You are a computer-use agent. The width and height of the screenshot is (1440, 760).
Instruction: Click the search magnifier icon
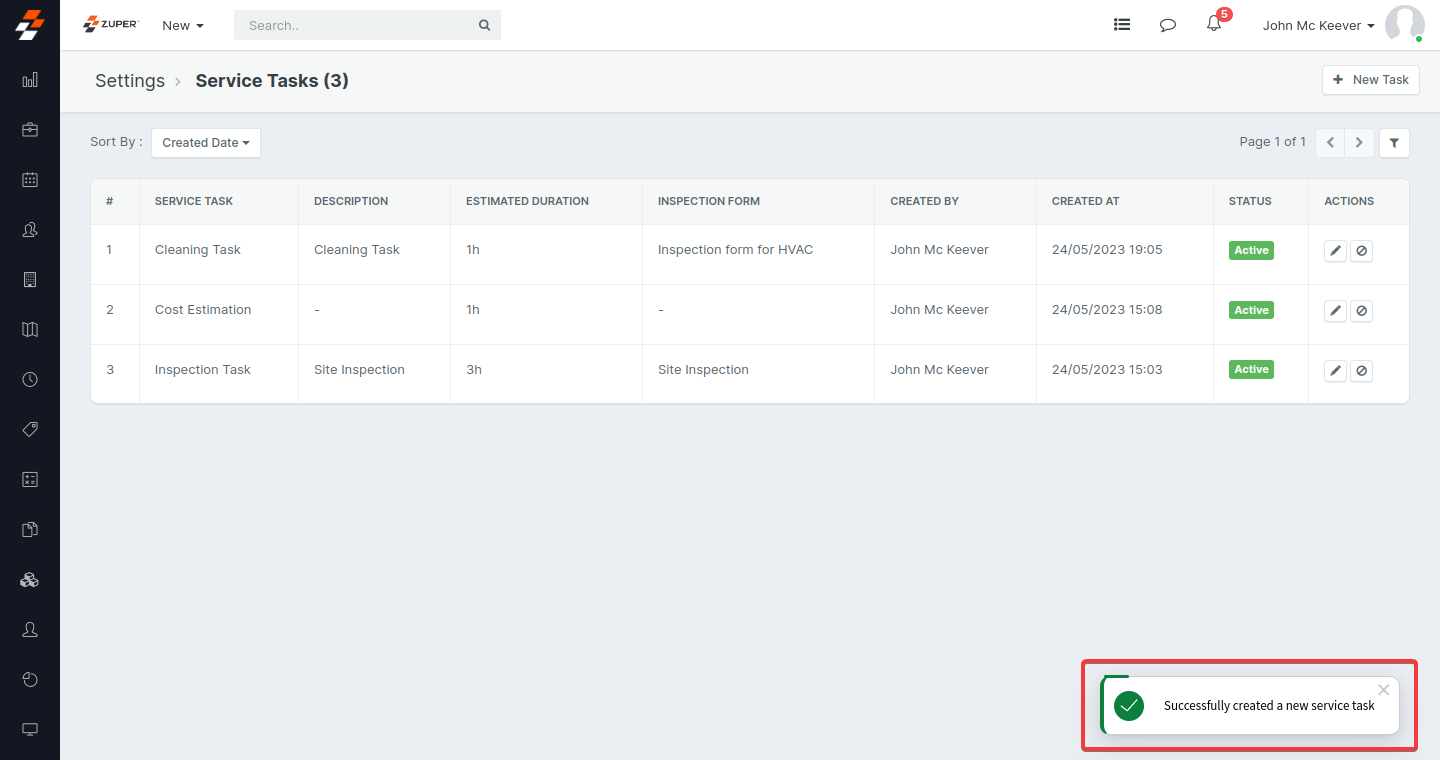tap(484, 24)
